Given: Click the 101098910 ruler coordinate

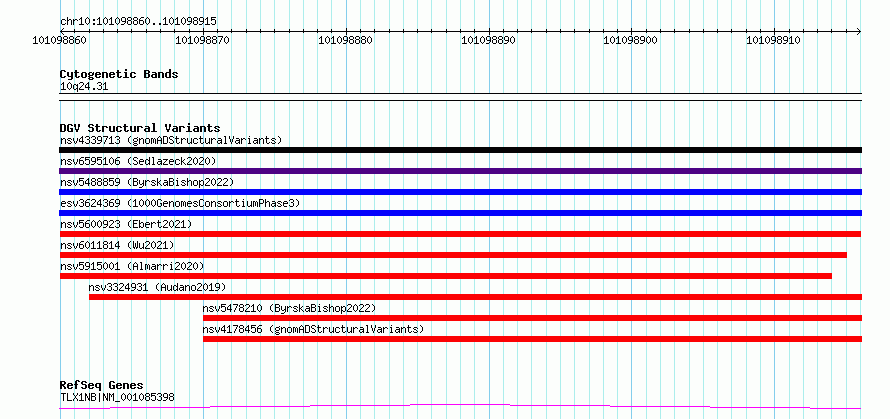Looking at the screenshot, I should 774,41.
